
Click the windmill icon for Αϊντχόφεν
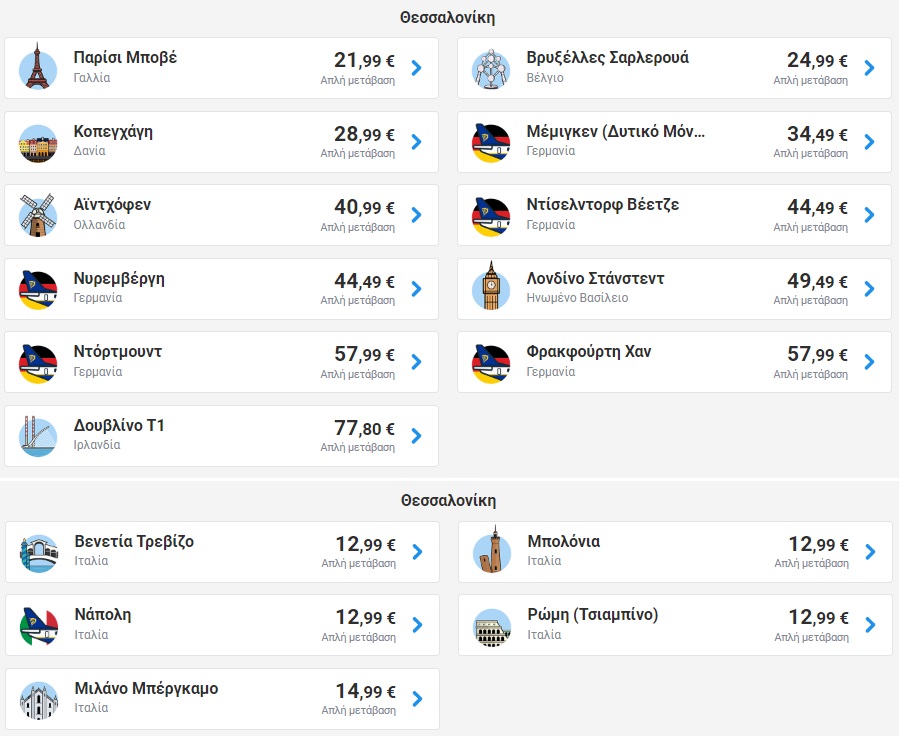38,215
